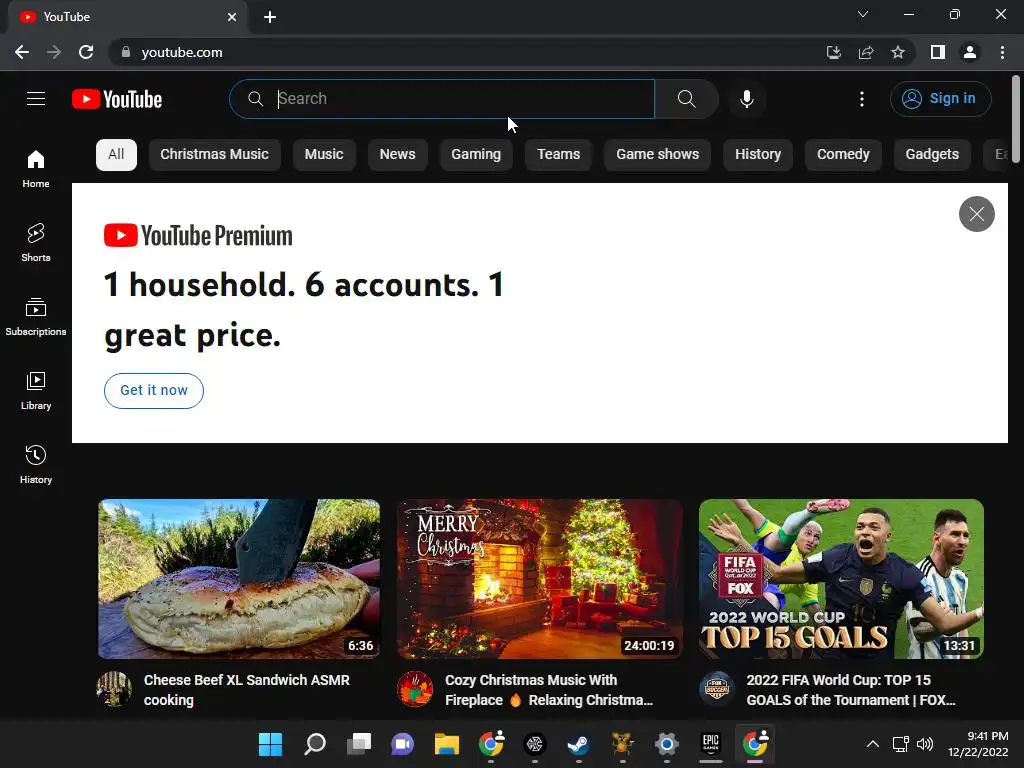Screen dimensions: 1024x768
Task: Open Cheese Beef XL Sandwich thumbnail
Action: tap(239, 579)
